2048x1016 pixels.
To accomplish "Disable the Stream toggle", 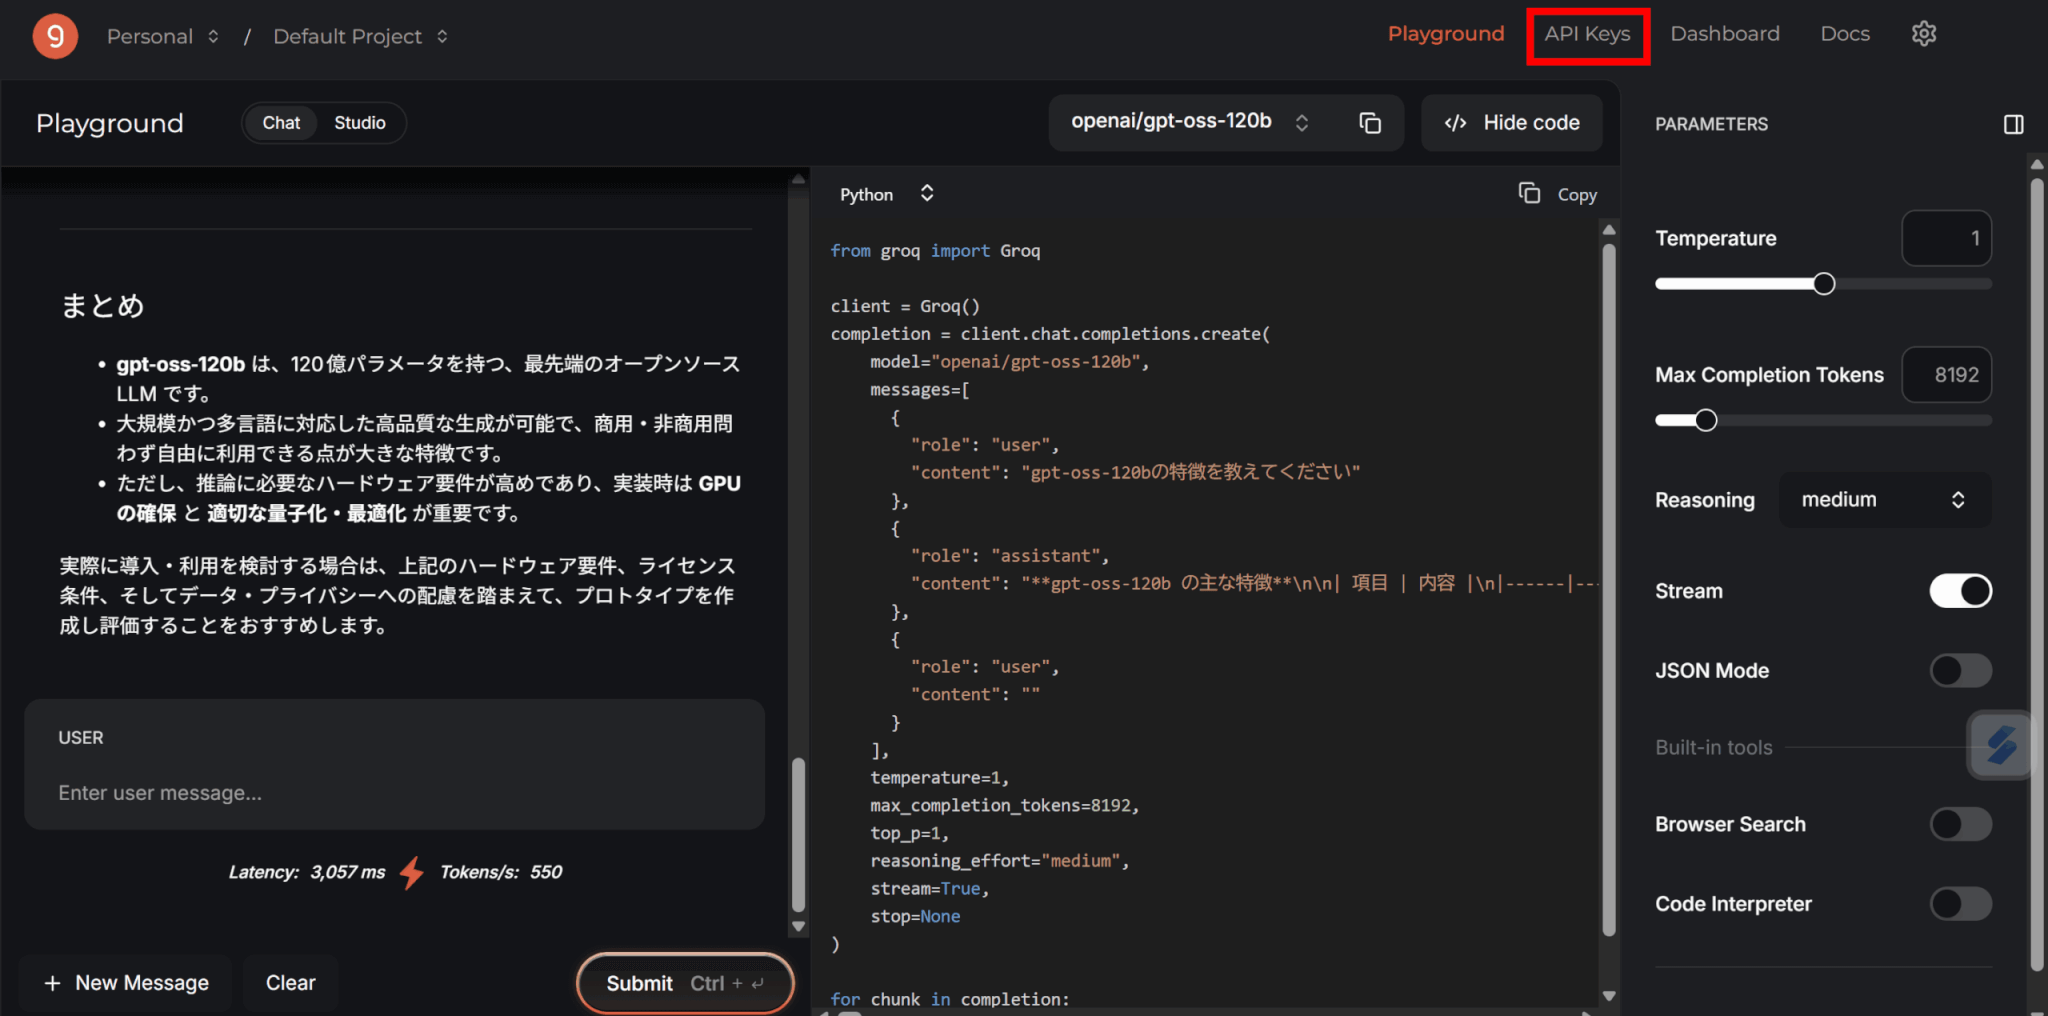I will click(1960, 591).
